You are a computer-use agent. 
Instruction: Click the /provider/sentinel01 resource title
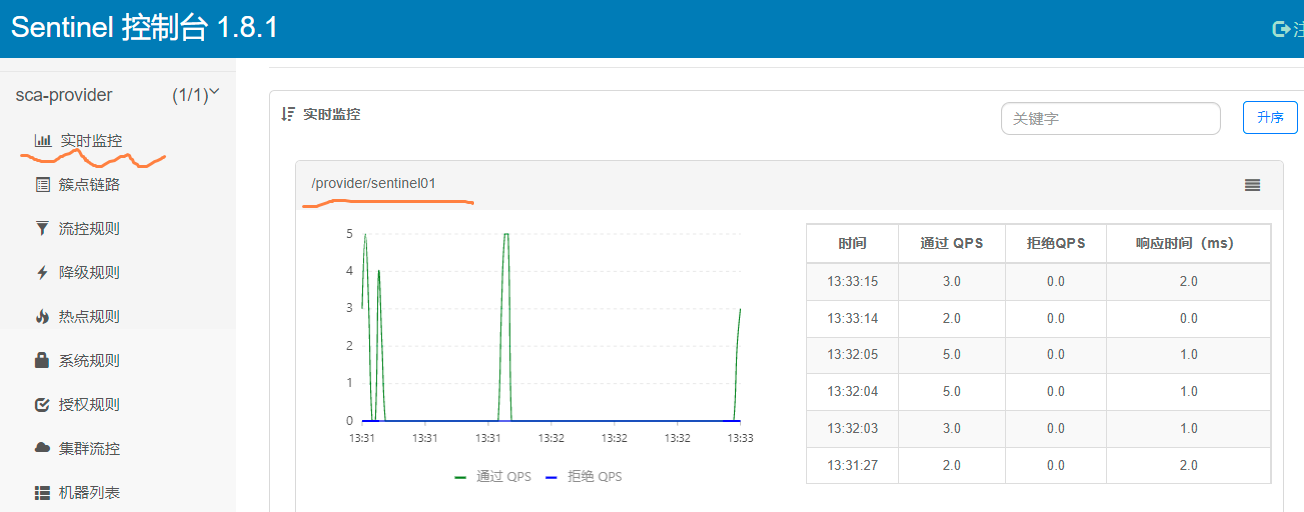(374, 184)
